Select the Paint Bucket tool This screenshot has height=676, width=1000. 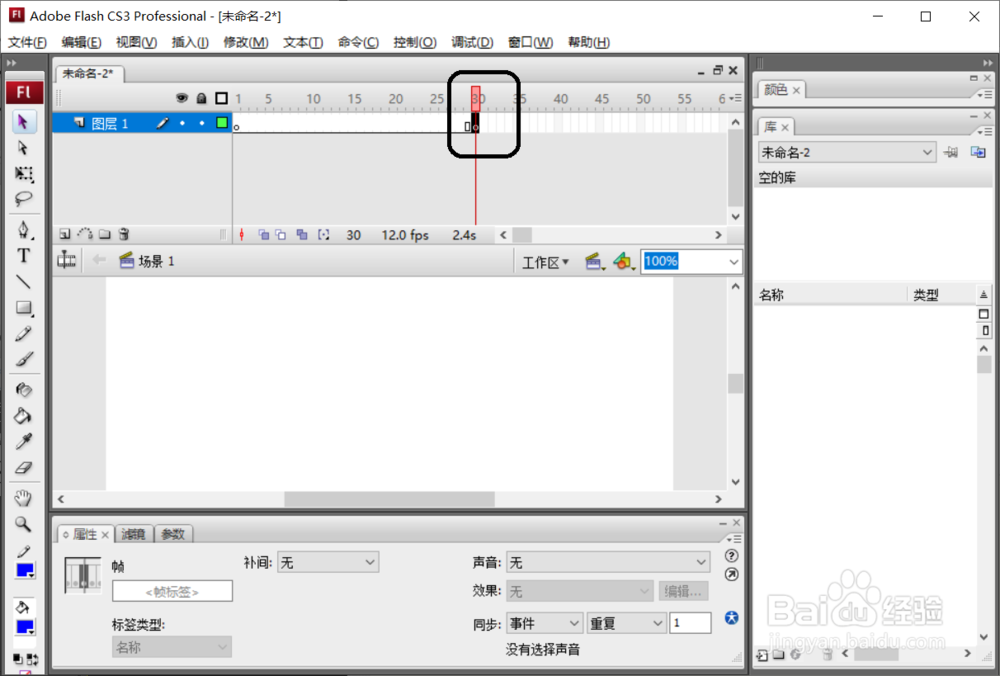pos(24,416)
